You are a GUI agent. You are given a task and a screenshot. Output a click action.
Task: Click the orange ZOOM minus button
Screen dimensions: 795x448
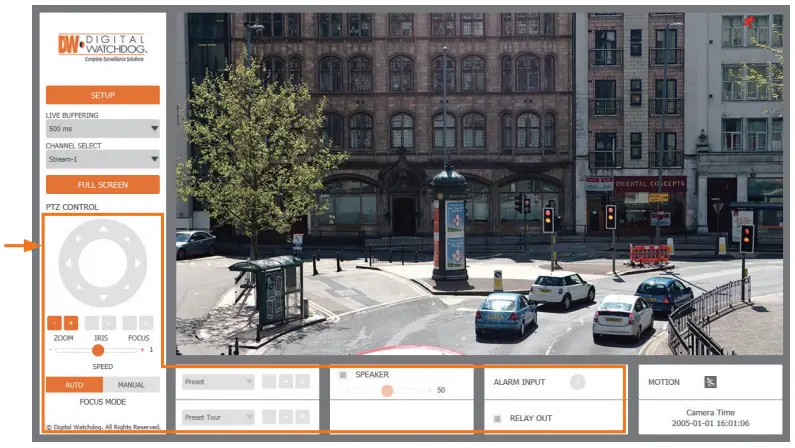[54, 323]
